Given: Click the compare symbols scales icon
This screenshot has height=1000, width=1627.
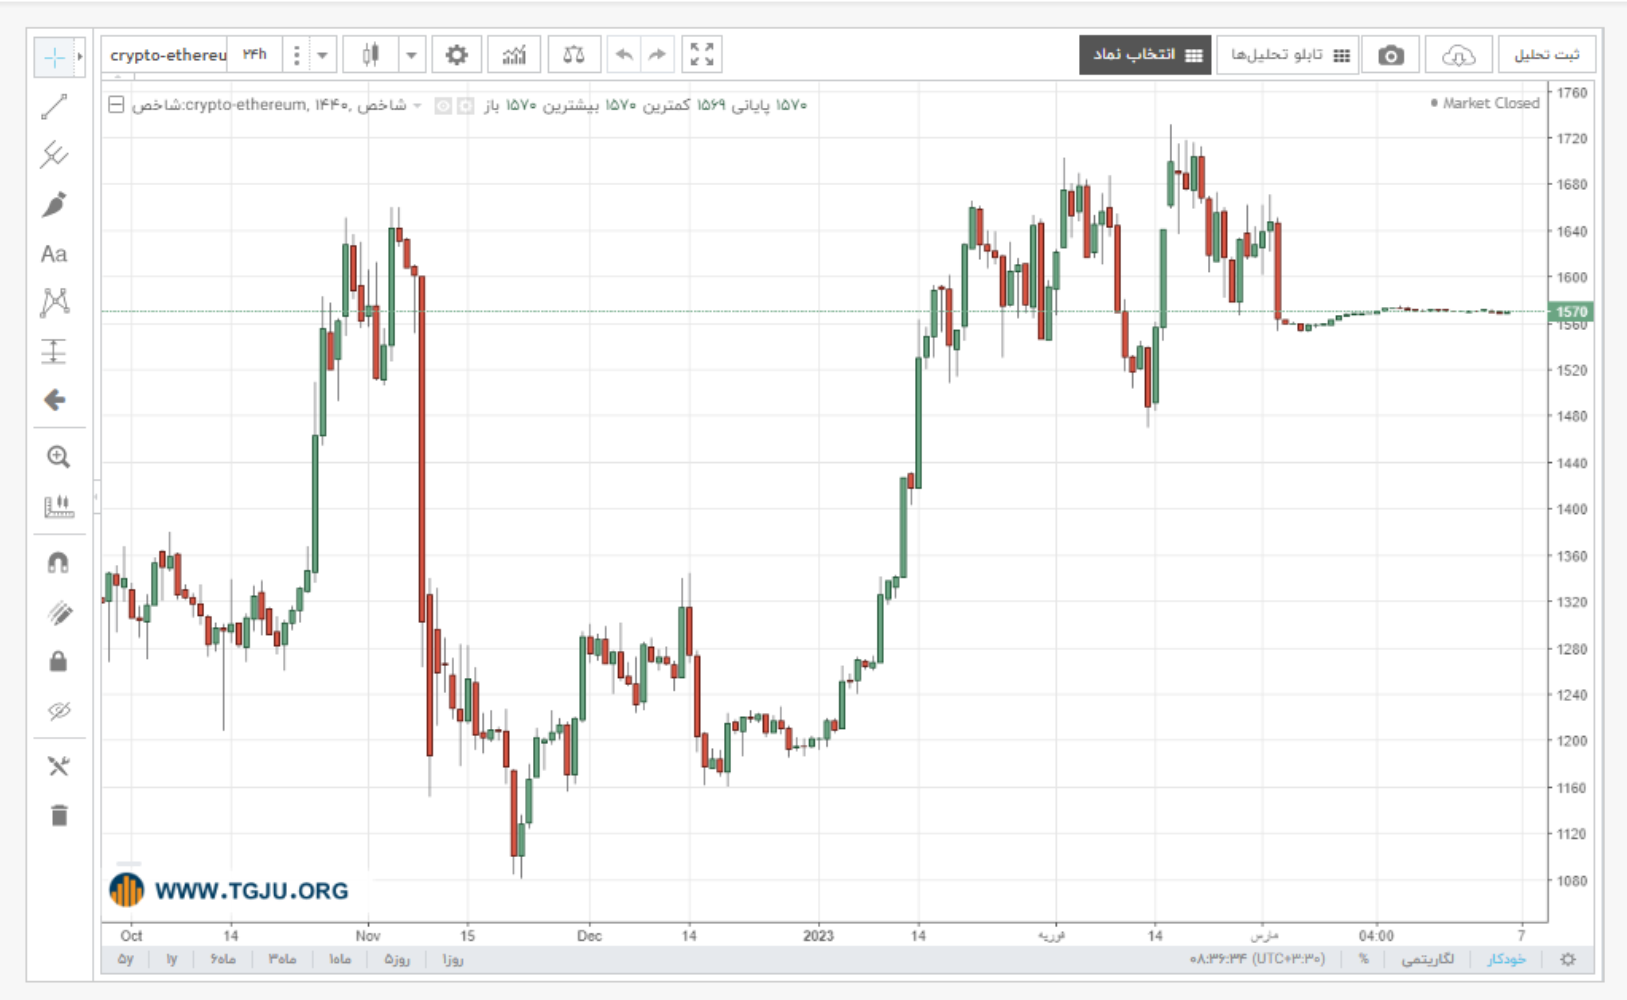Looking at the screenshot, I should (x=574, y=55).
